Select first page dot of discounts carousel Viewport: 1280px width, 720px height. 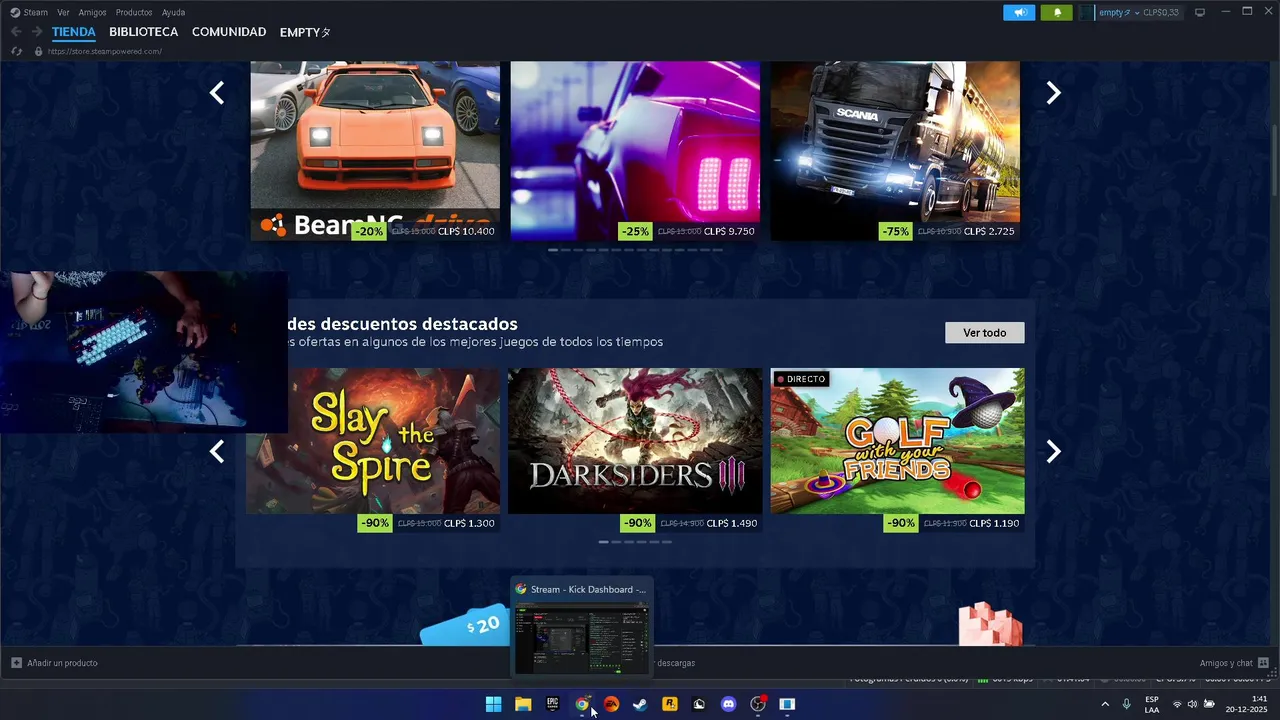604,542
